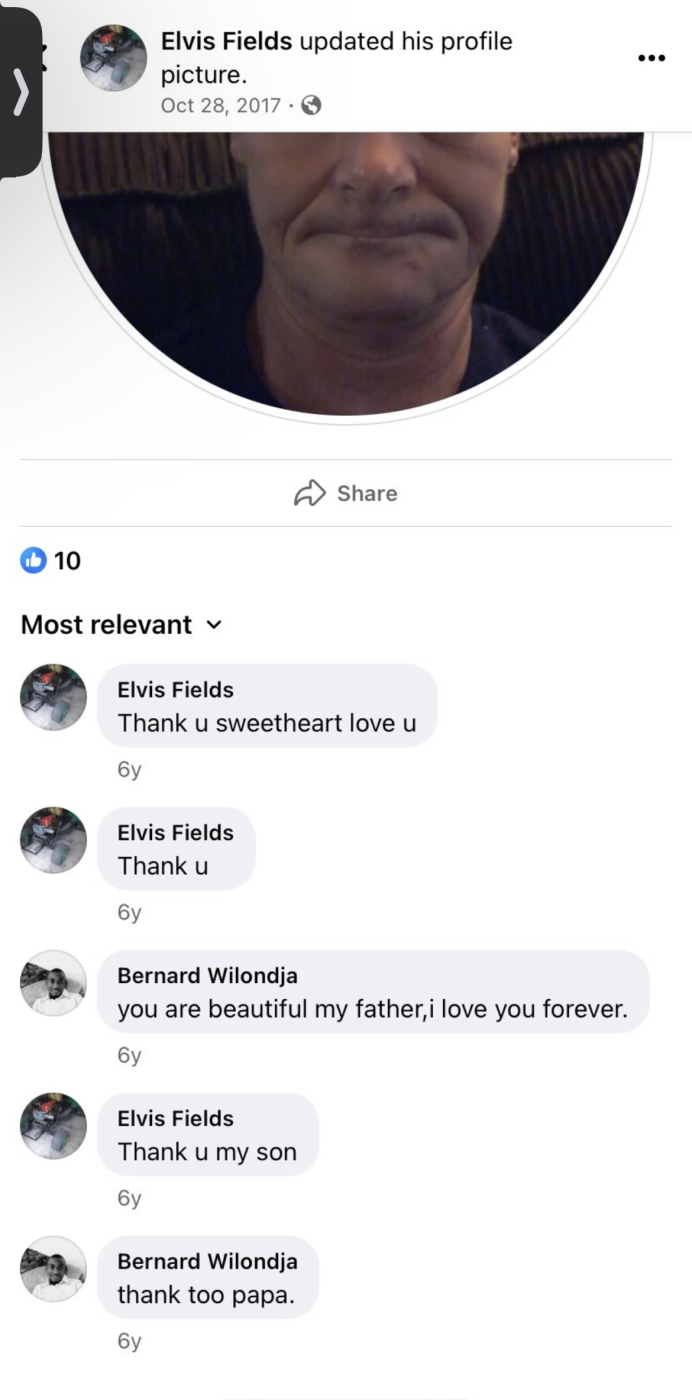Toggle a like on the 'Thank u' comment

176,848
